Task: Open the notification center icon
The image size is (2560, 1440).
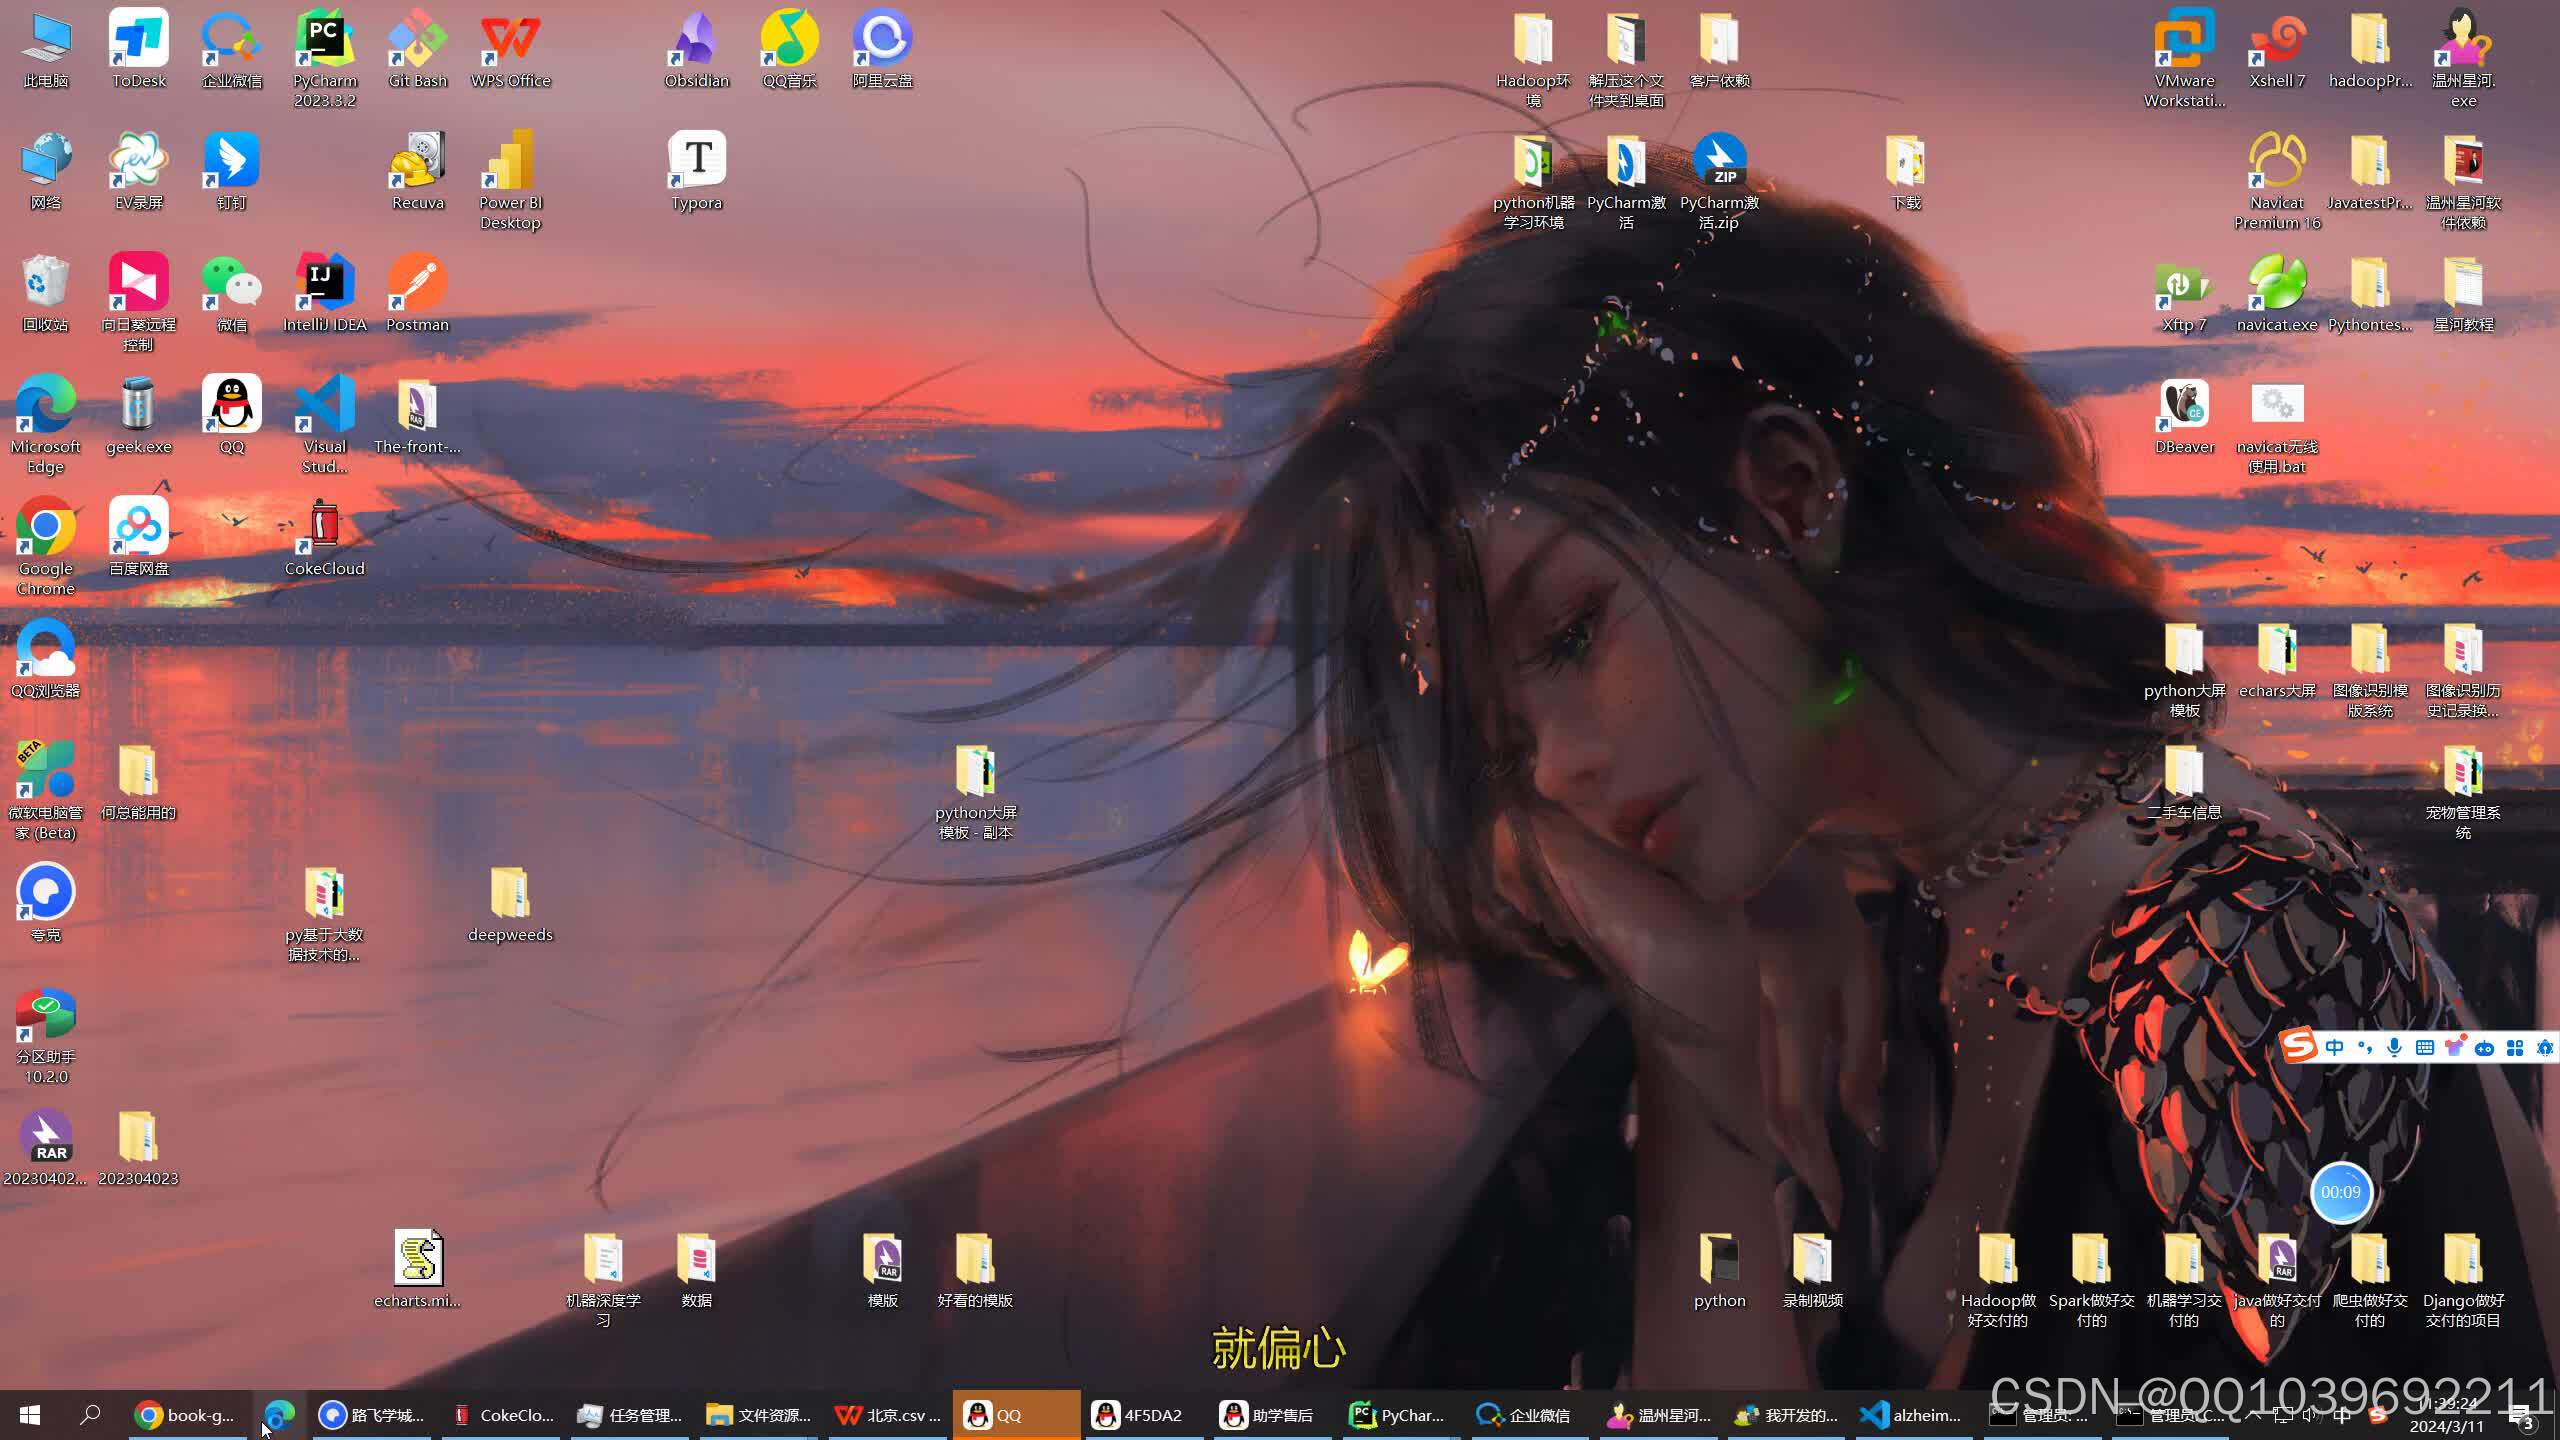Action: pyautogui.click(x=2522, y=1416)
